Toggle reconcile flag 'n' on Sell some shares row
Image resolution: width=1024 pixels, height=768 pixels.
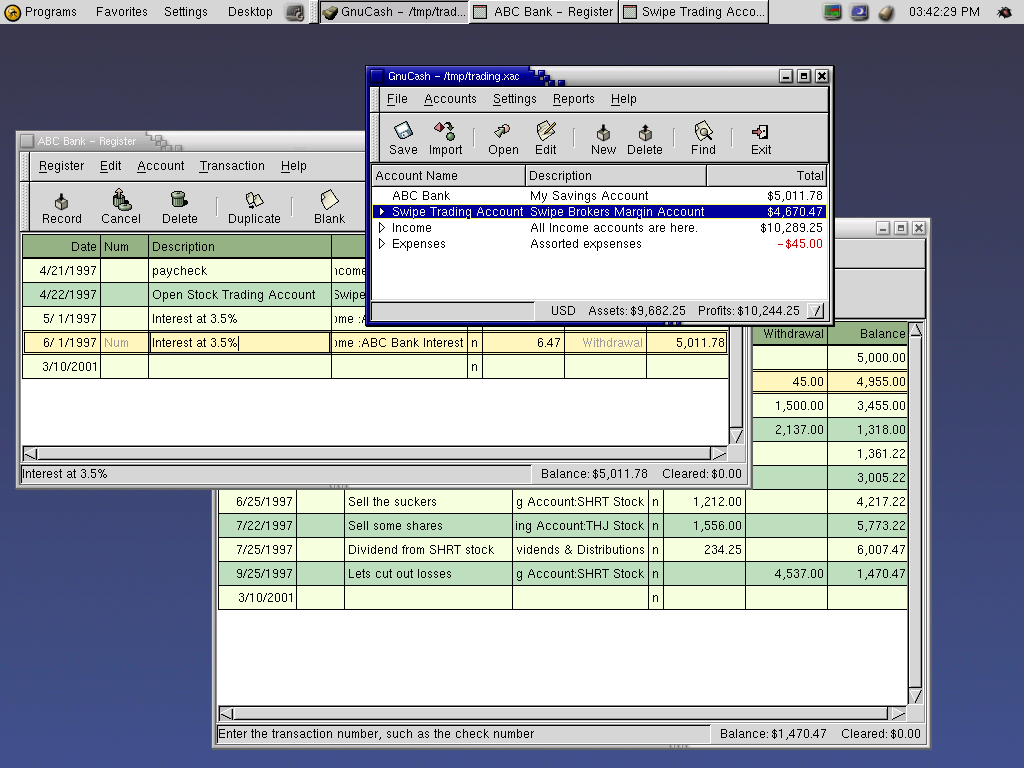(x=656, y=526)
